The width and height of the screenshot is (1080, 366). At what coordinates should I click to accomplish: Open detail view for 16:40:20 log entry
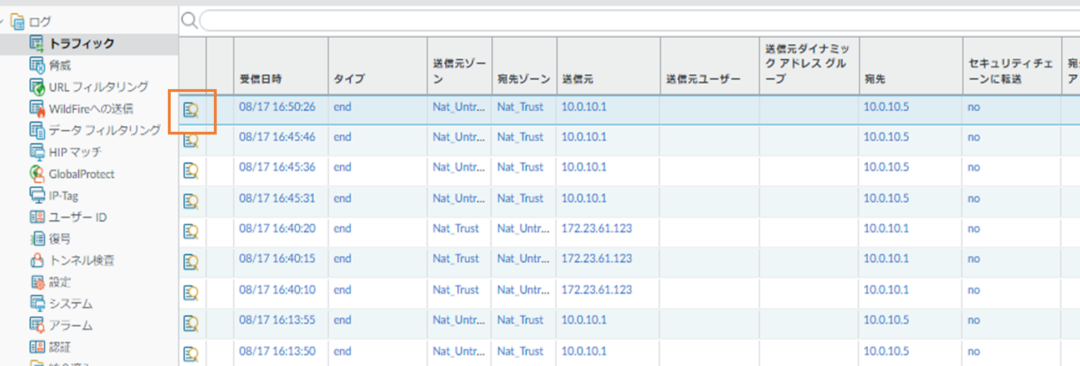(x=191, y=231)
